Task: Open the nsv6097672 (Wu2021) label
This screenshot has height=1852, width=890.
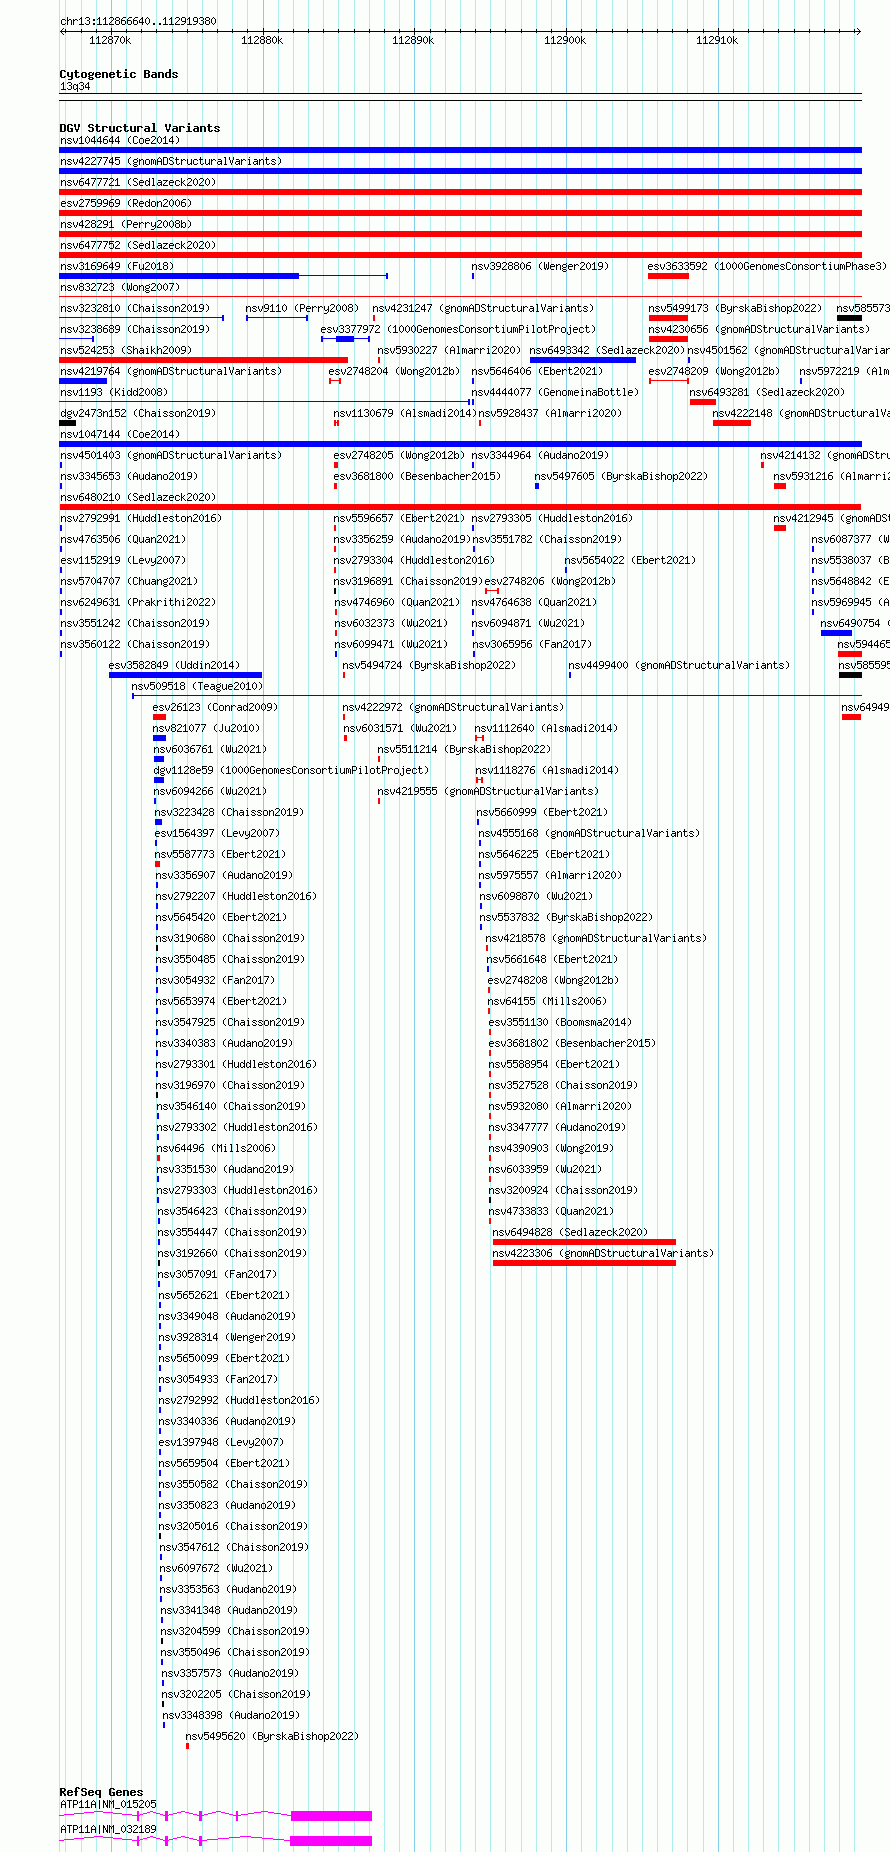Action: pos(216,1568)
